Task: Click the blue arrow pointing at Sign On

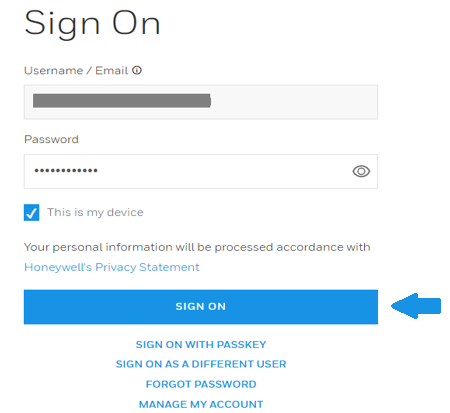Action: tap(416, 306)
